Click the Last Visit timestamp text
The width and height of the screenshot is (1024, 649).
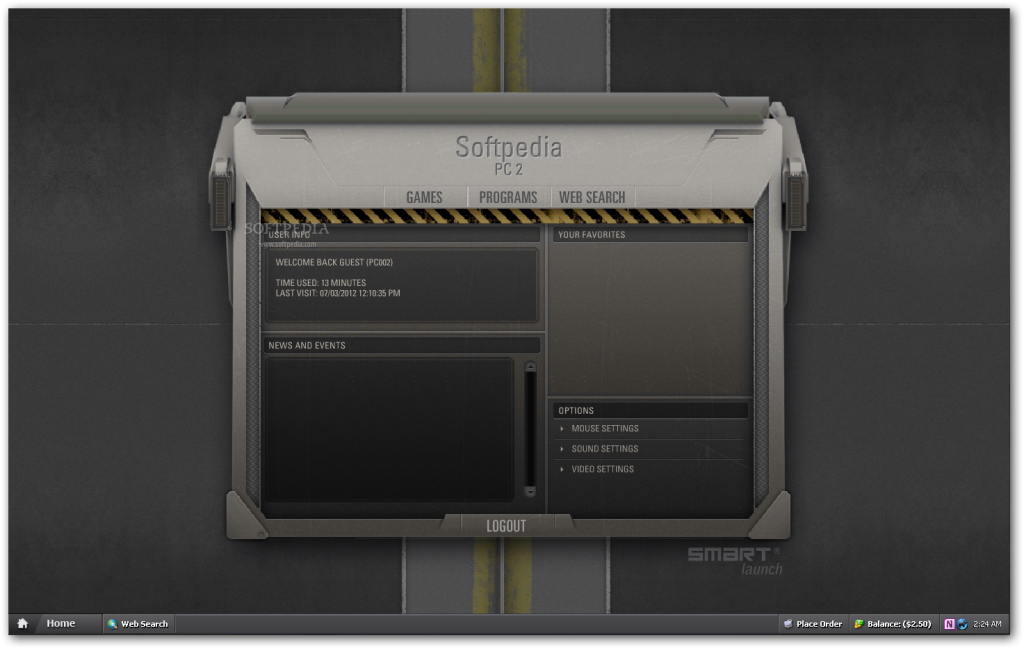[338, 293]
